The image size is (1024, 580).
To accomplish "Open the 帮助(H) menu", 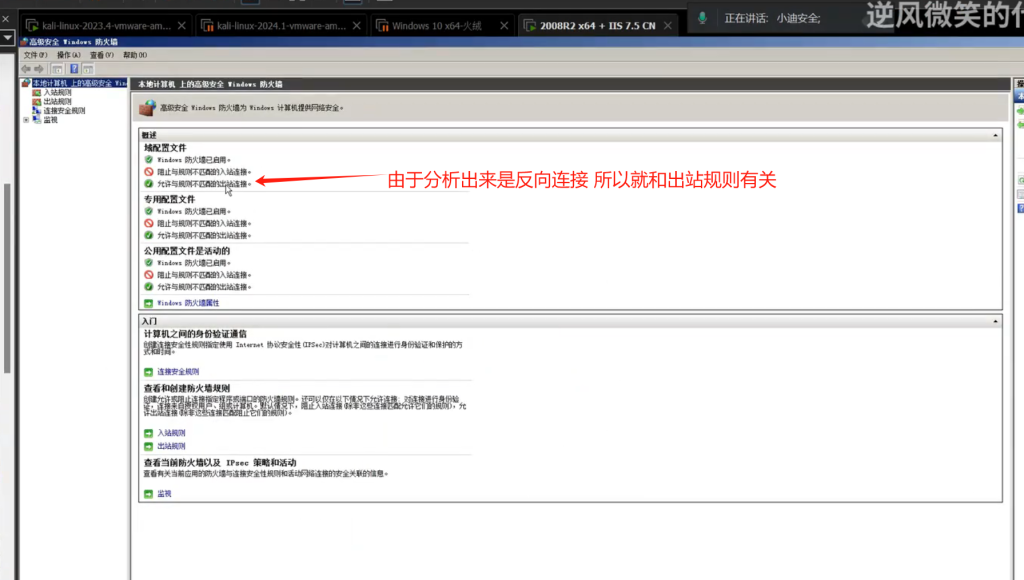I will [135, 56].
